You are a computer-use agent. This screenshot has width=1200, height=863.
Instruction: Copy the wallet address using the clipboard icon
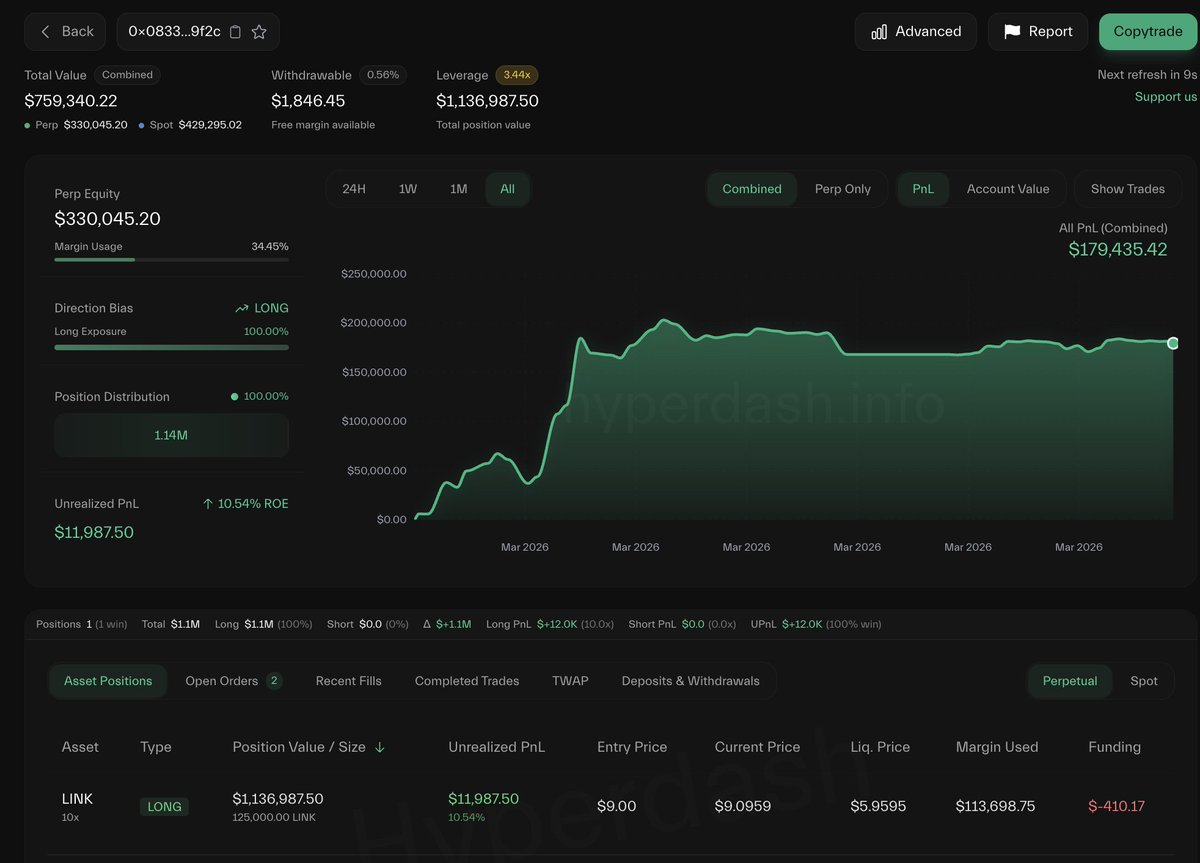point(235,31)
